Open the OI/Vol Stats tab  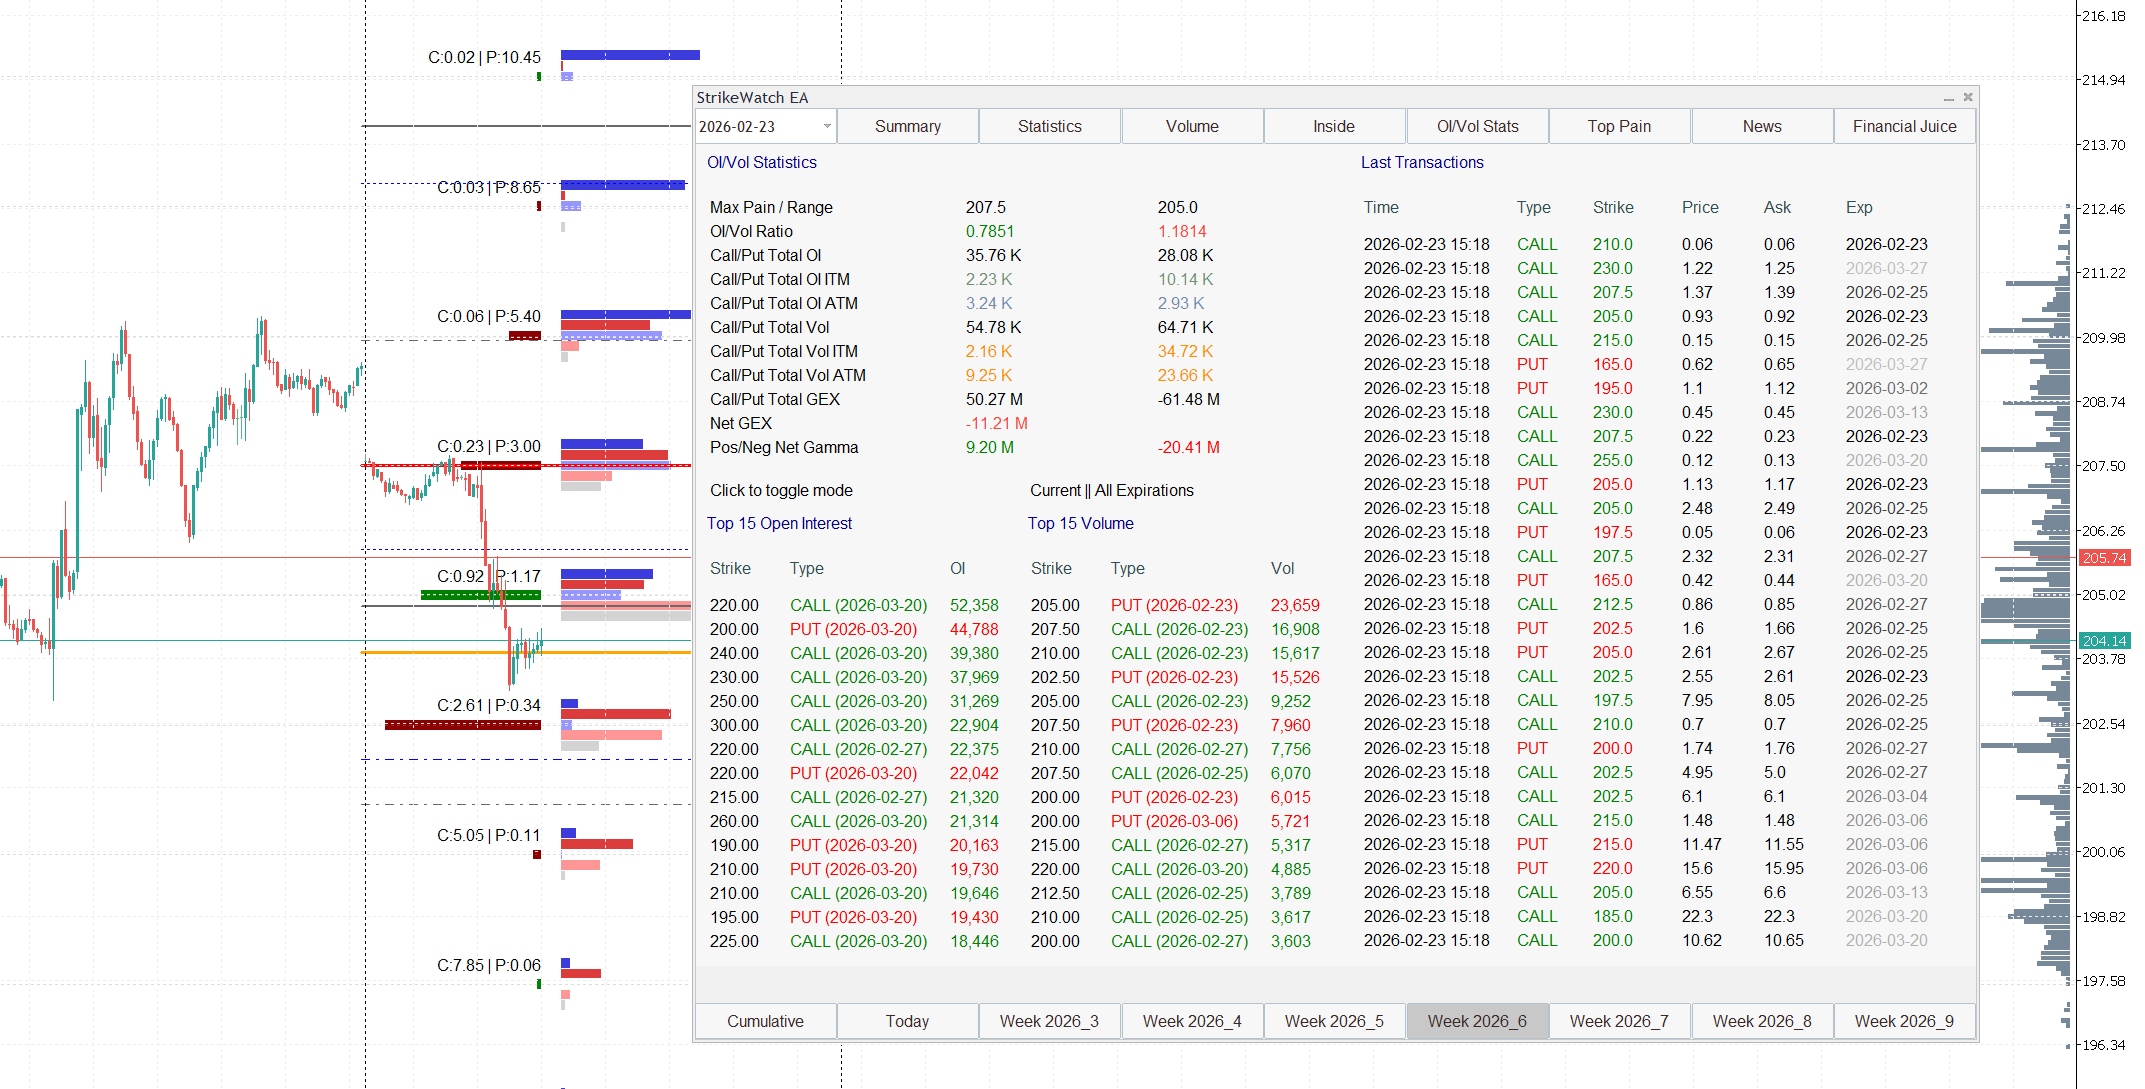coord(1477,126)
